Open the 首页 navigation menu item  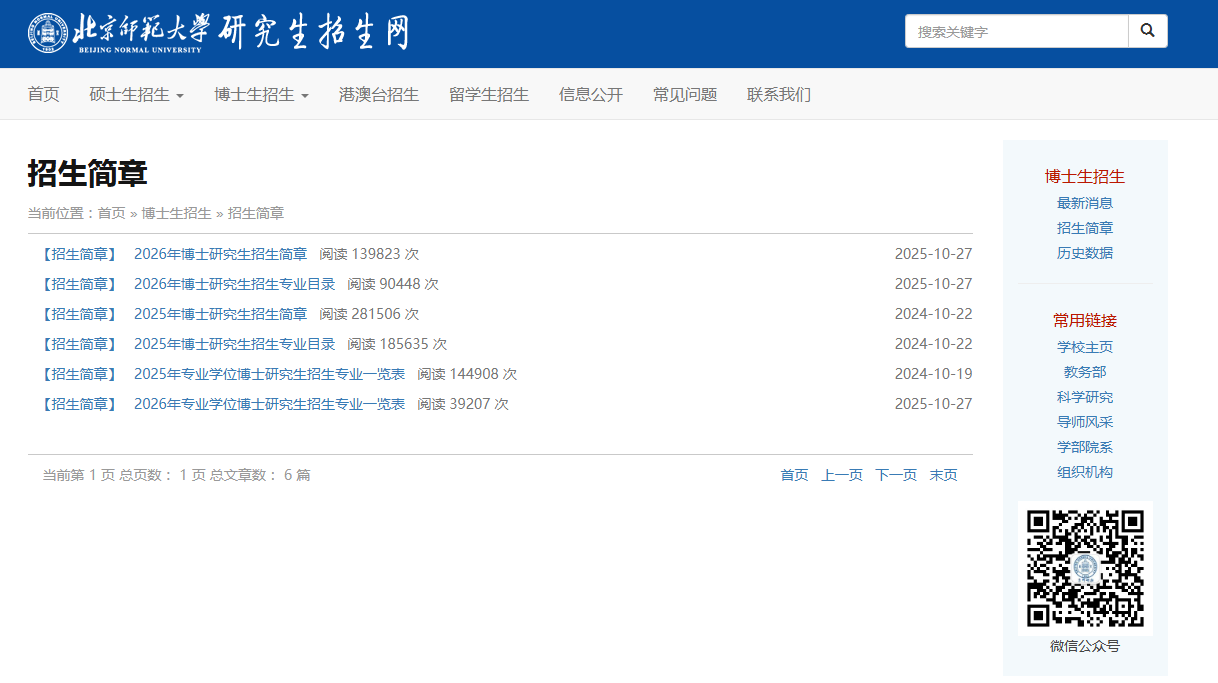(x=43, y=95)
